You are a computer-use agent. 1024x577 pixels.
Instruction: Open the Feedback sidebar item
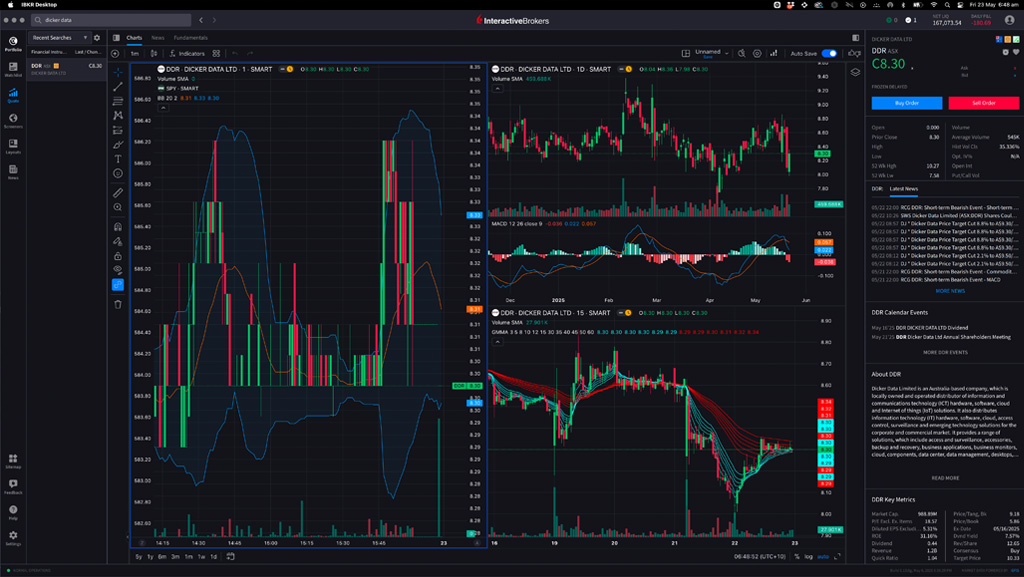pos(13,487)
